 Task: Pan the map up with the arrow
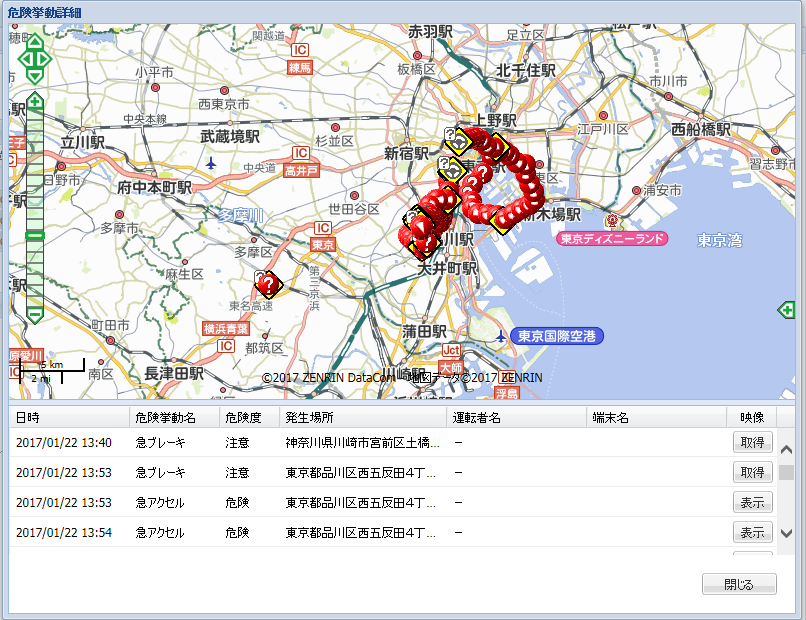pos(35,42)
